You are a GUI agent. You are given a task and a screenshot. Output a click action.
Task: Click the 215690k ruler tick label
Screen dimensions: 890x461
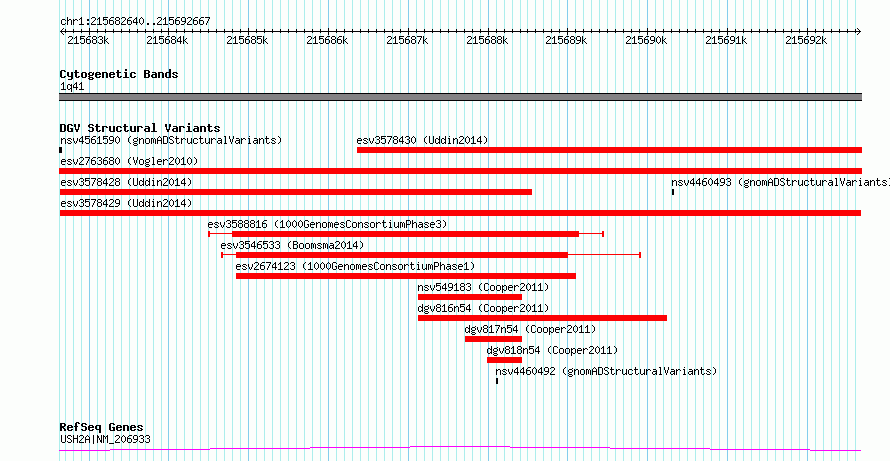point(646,40)
